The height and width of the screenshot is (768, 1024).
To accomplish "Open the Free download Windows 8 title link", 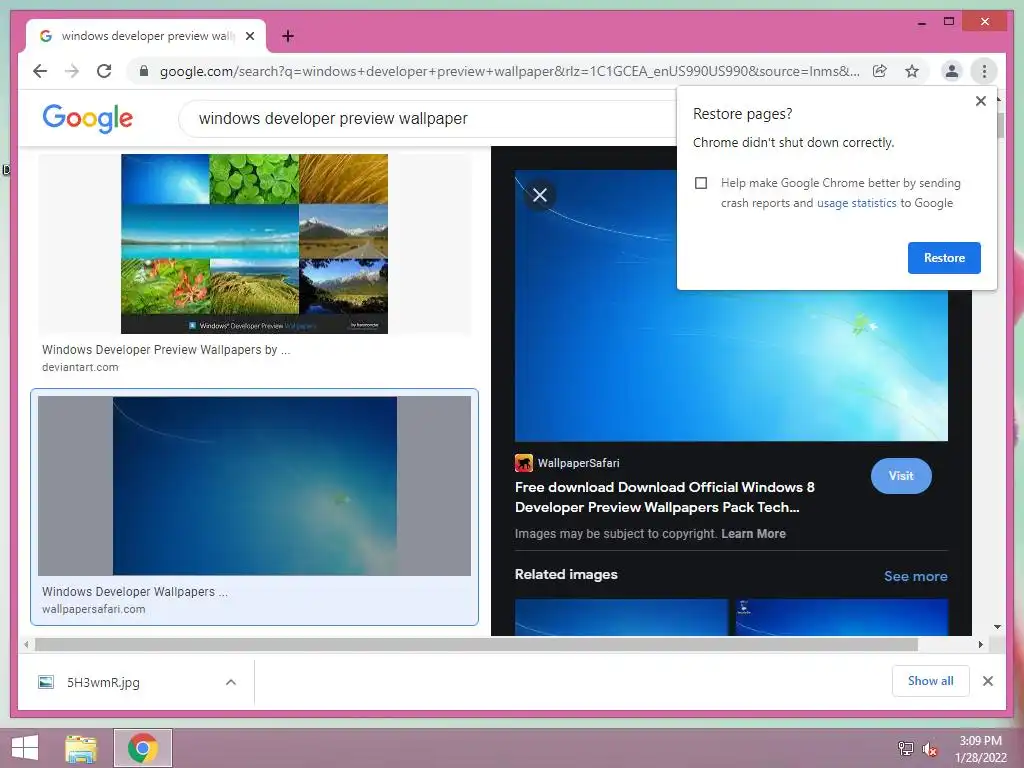I will point(664,497).
